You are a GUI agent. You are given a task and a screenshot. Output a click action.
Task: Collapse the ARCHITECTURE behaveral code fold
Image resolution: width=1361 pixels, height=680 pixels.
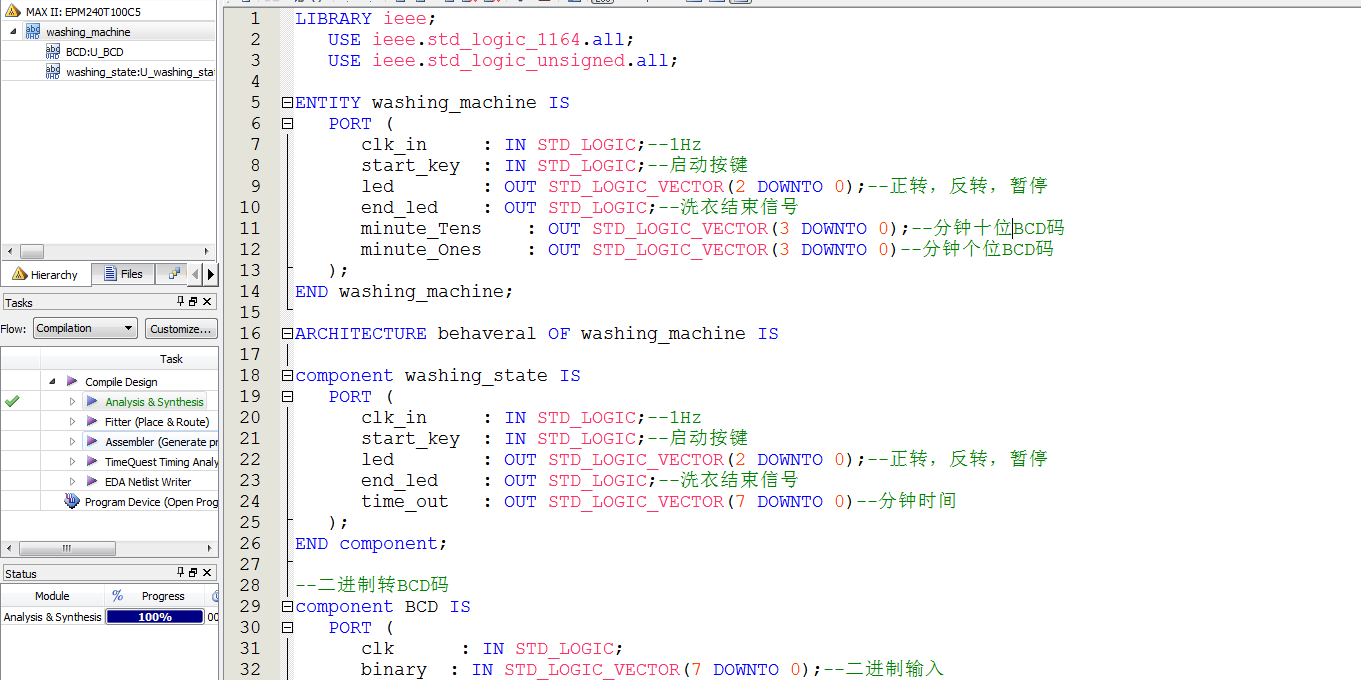288,334
